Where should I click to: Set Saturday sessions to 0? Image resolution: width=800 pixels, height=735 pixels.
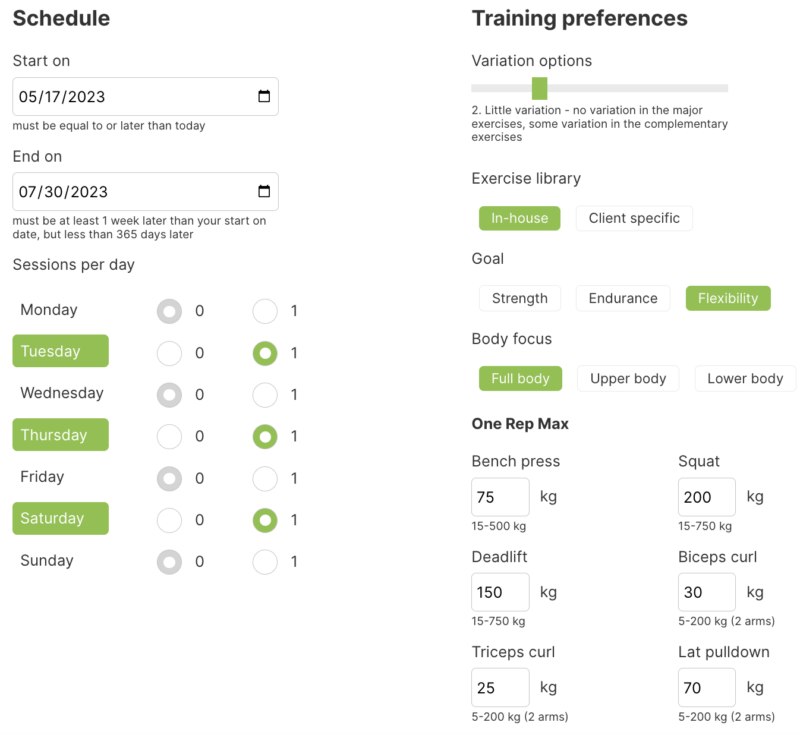(x=170, y=520)
